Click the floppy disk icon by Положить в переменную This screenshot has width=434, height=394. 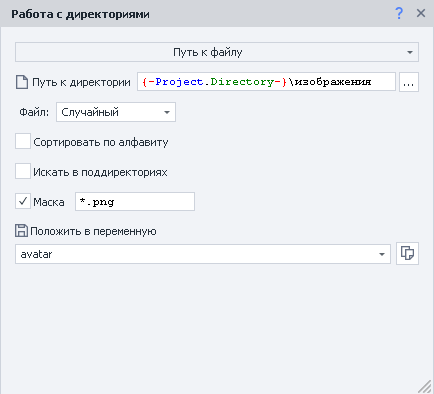tap(21, 231)
